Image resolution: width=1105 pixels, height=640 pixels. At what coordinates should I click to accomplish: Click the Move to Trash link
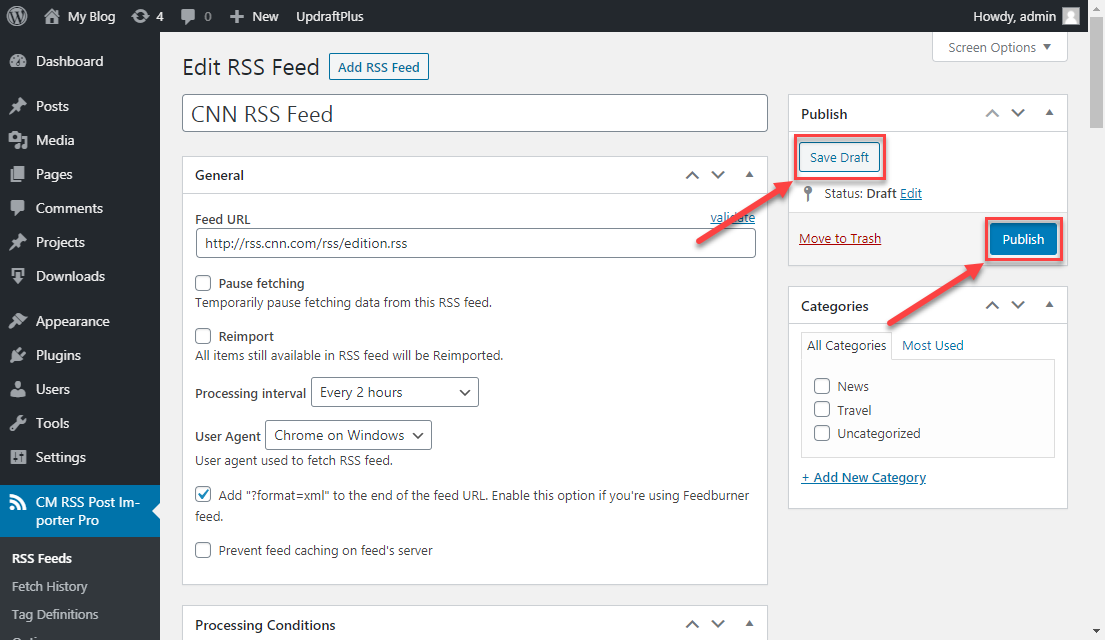point(839,238)
